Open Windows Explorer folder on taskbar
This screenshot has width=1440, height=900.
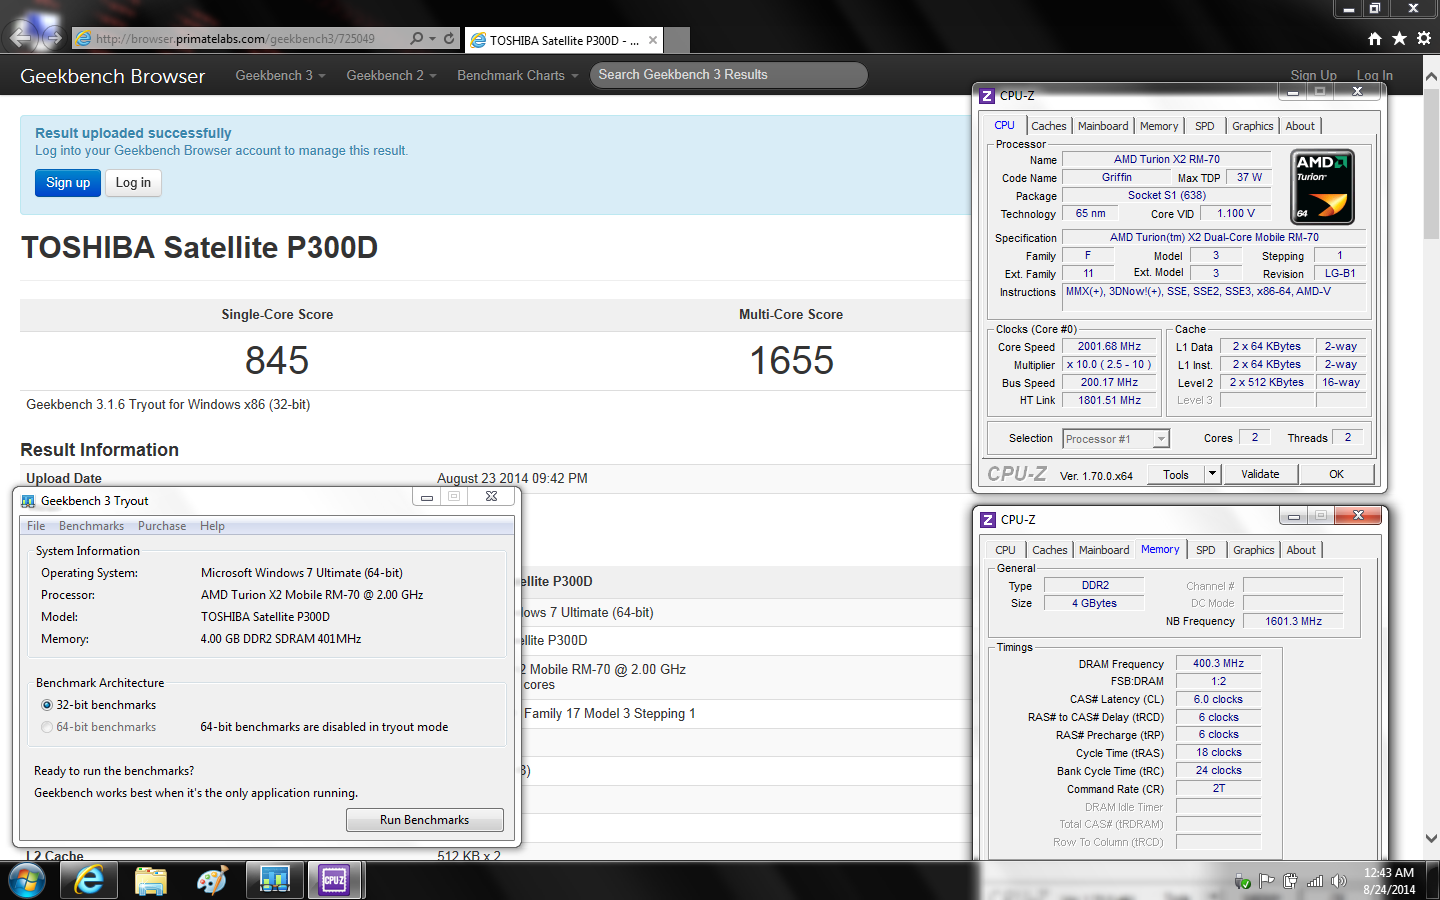[151, 881]
